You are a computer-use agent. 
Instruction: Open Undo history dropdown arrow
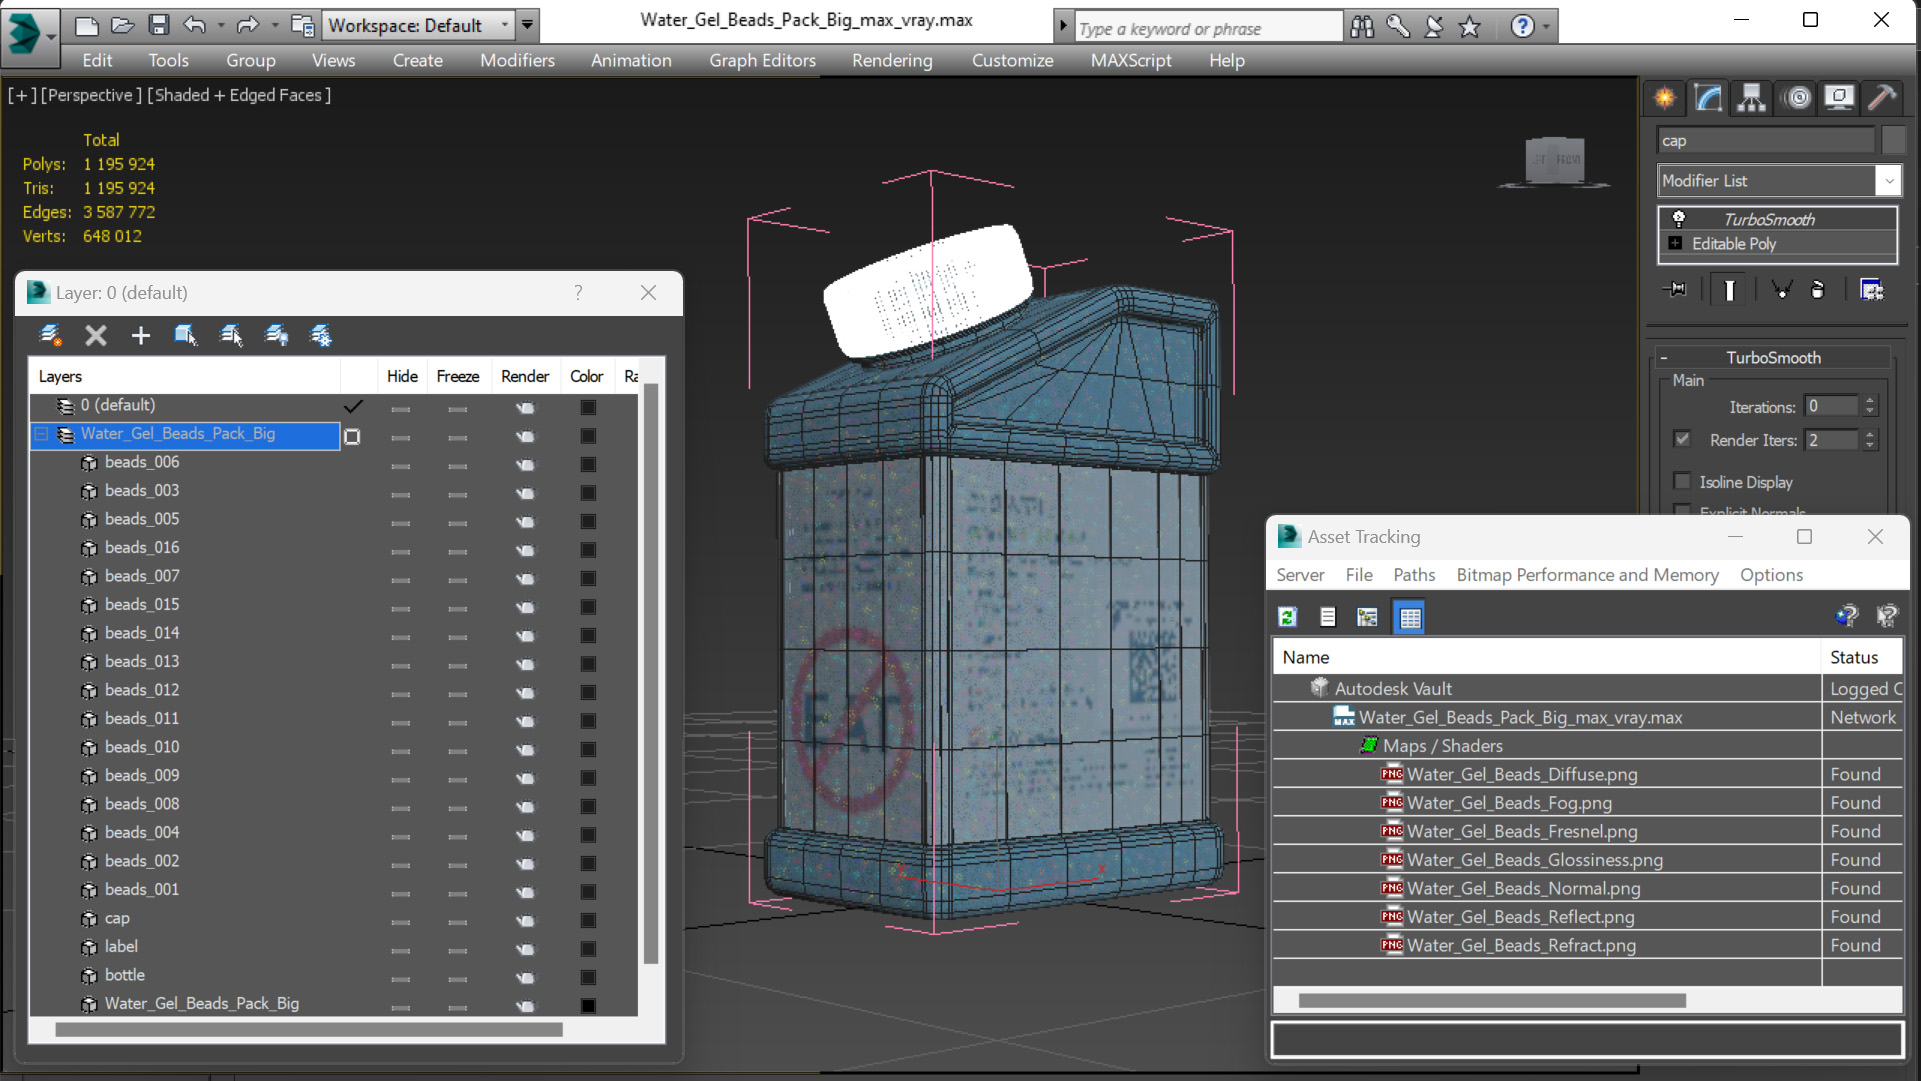coord(220,25)
